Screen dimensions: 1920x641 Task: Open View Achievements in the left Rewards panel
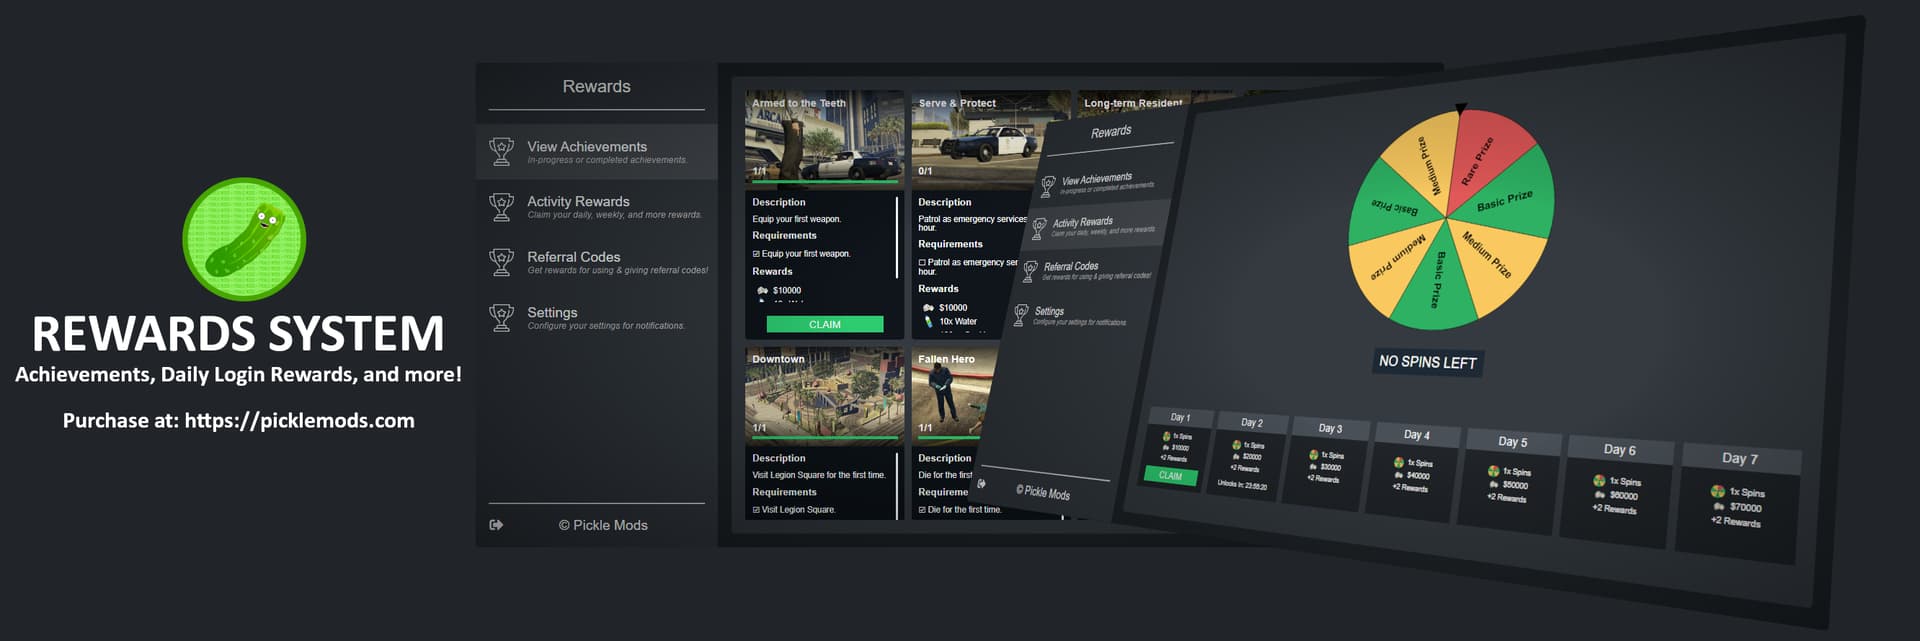coord(597,152)
